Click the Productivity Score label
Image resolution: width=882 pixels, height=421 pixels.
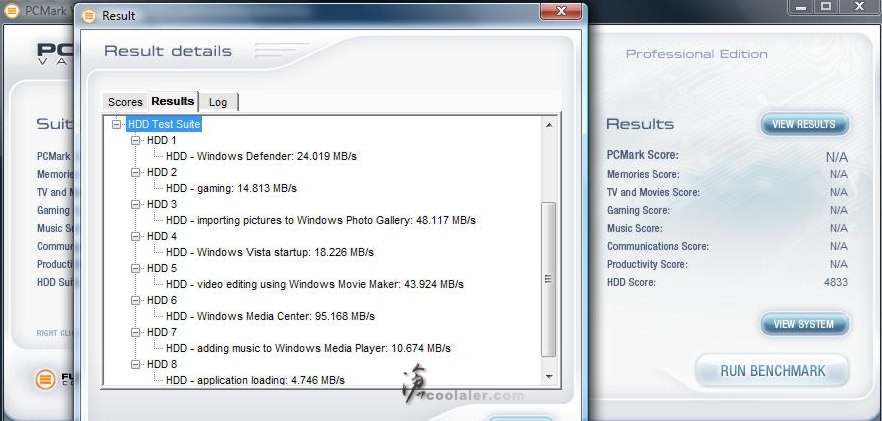pos(647,265)
